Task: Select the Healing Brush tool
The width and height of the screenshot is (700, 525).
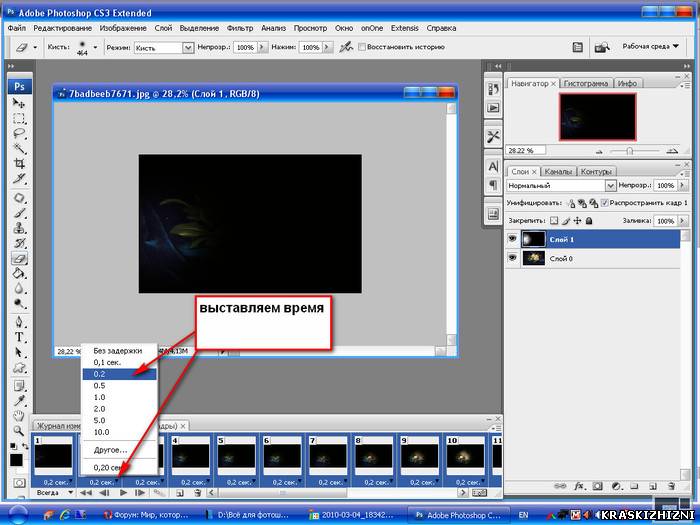Action: pyautogui.click(x=19, y=198)
